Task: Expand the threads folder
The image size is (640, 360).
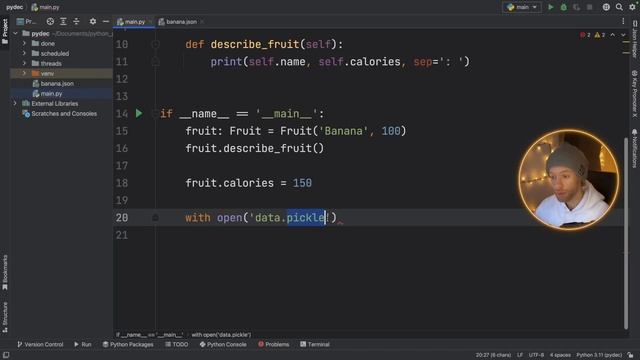Action: click(24, 63)
